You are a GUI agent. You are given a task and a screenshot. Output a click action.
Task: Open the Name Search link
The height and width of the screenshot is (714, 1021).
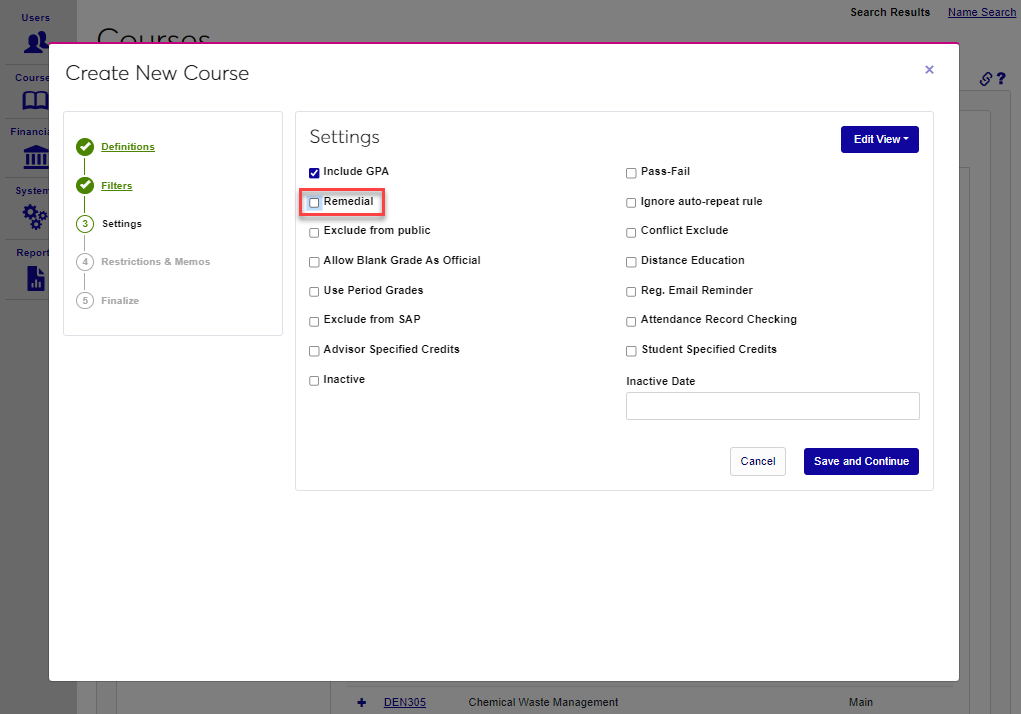click(981, 12)
